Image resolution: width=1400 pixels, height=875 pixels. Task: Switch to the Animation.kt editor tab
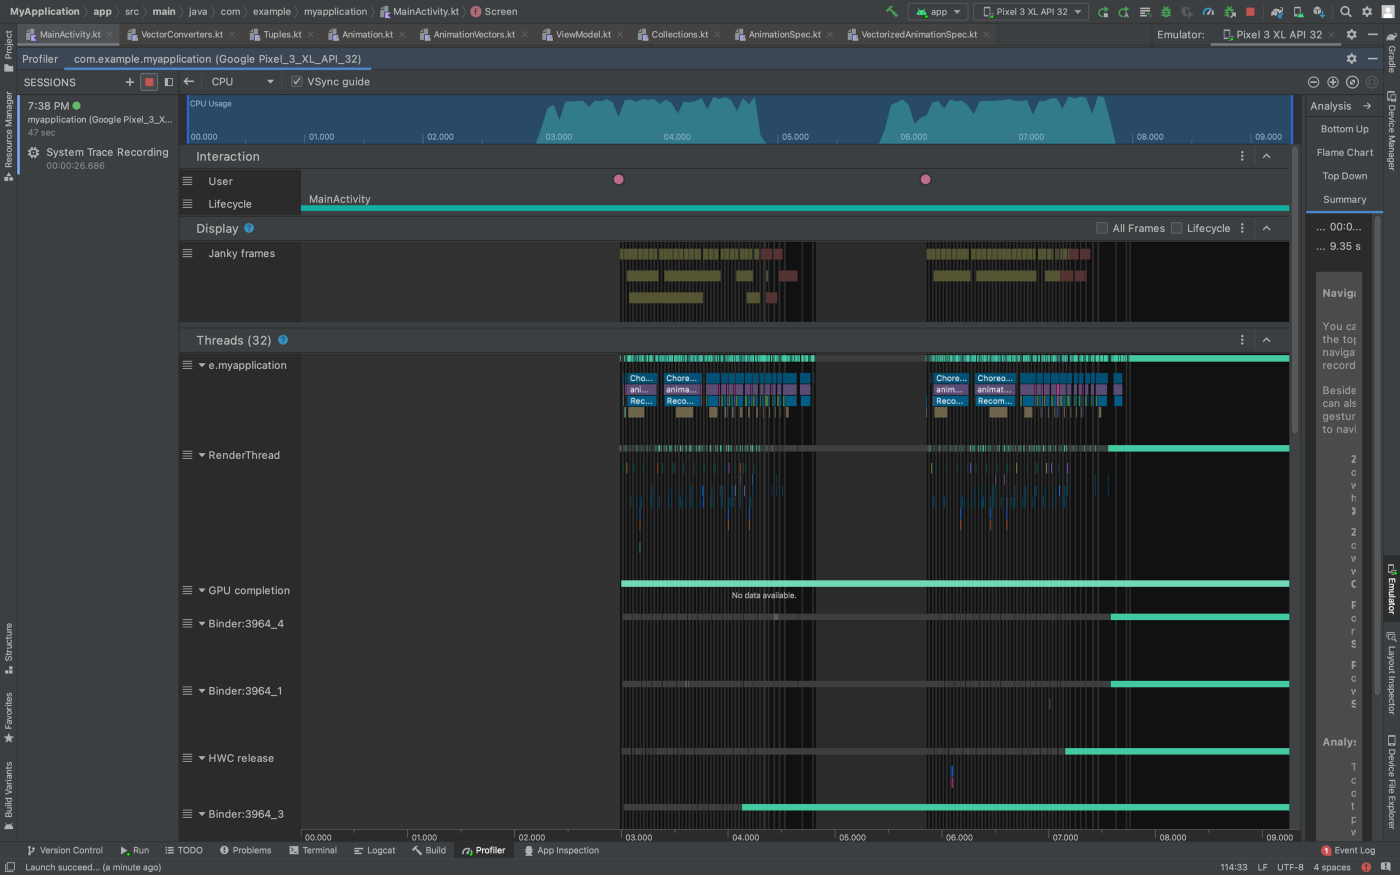[x=367, y=34]
